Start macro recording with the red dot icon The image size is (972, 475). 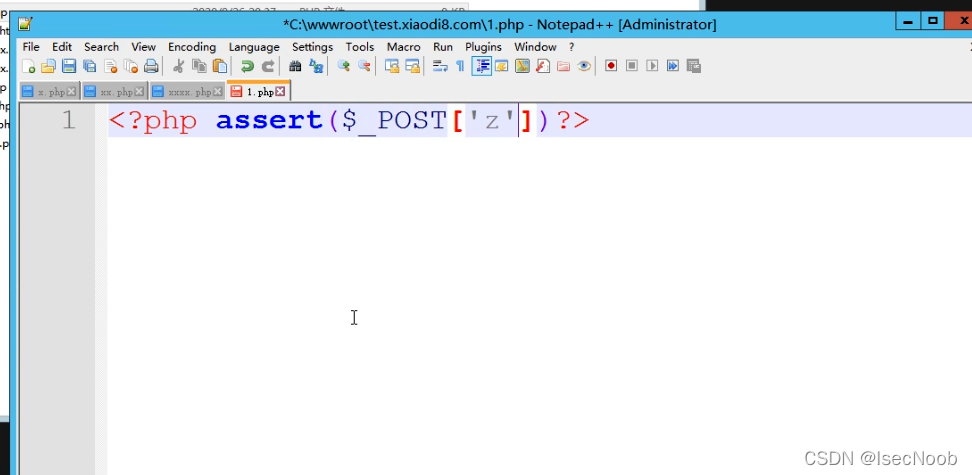611,66
